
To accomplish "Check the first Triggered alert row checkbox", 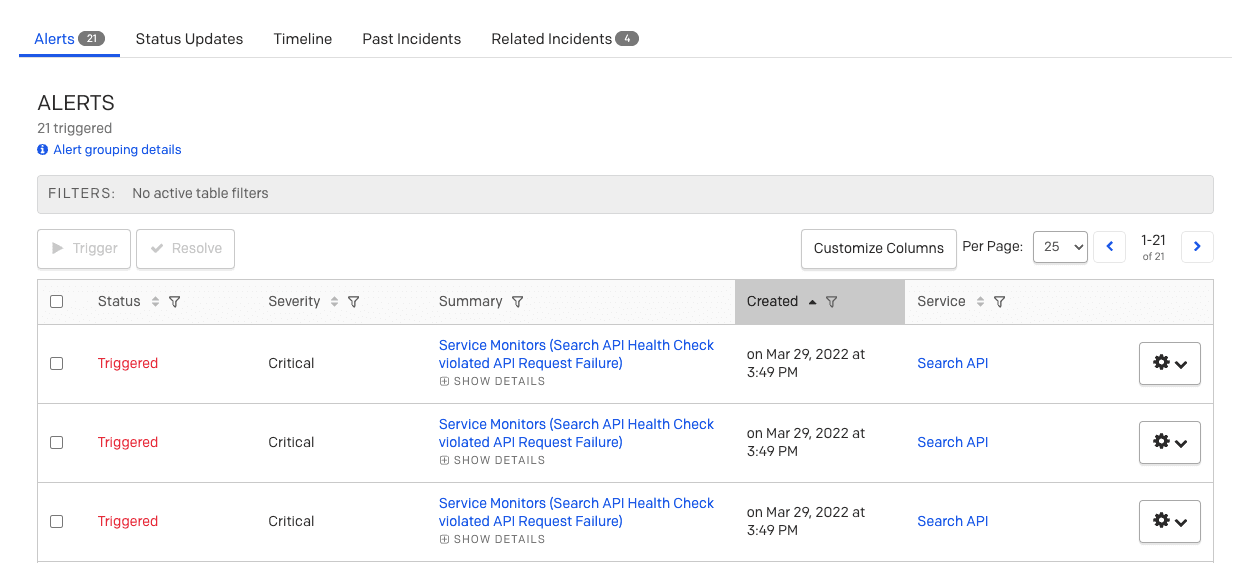I will (x=57, y=364).
